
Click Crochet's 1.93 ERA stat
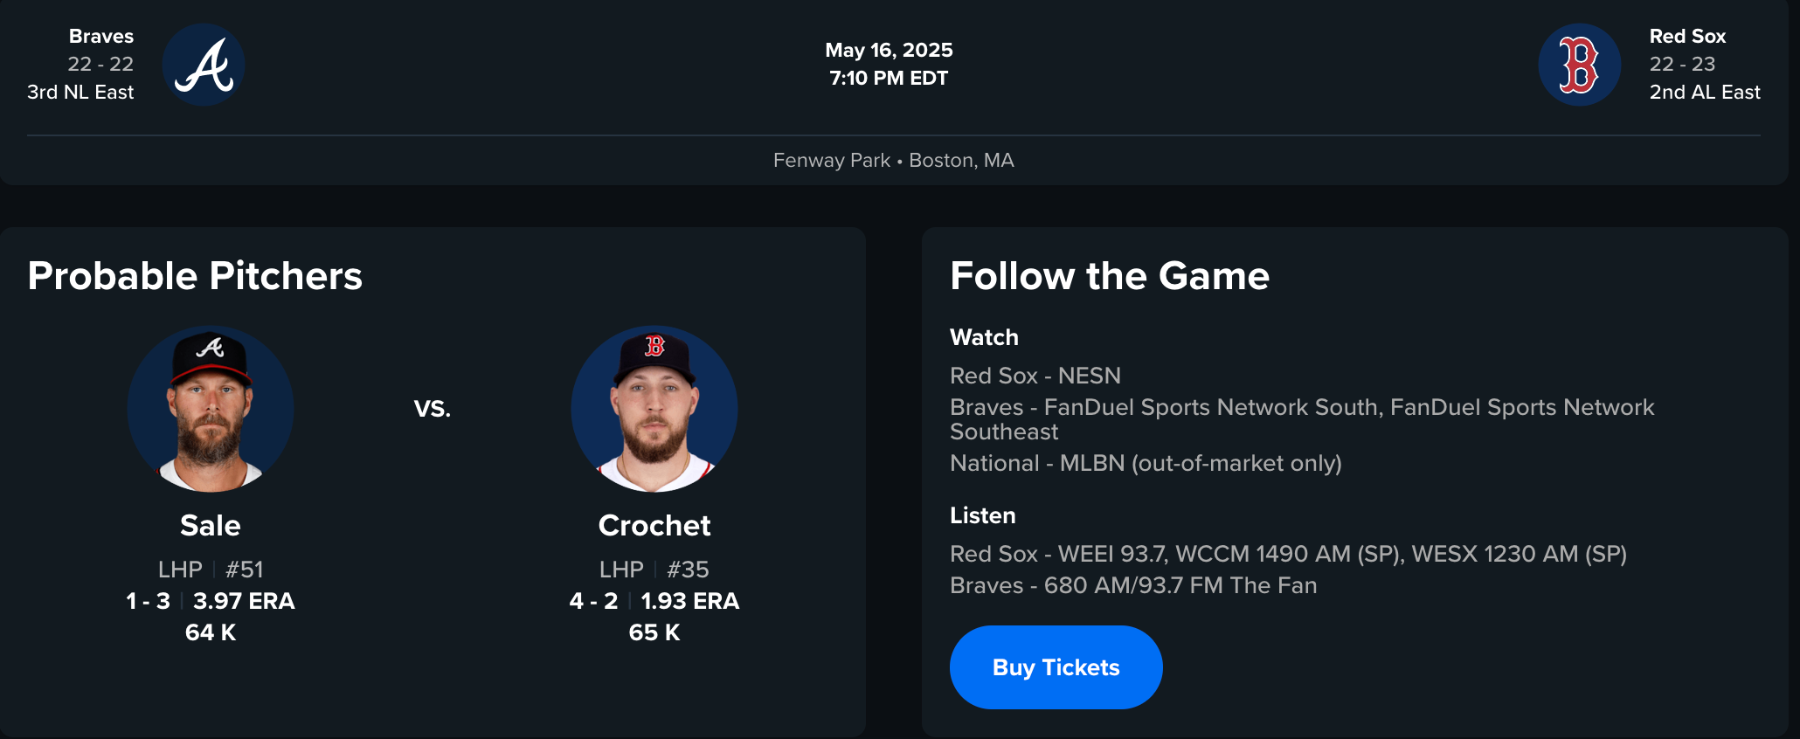click(690, 601)
